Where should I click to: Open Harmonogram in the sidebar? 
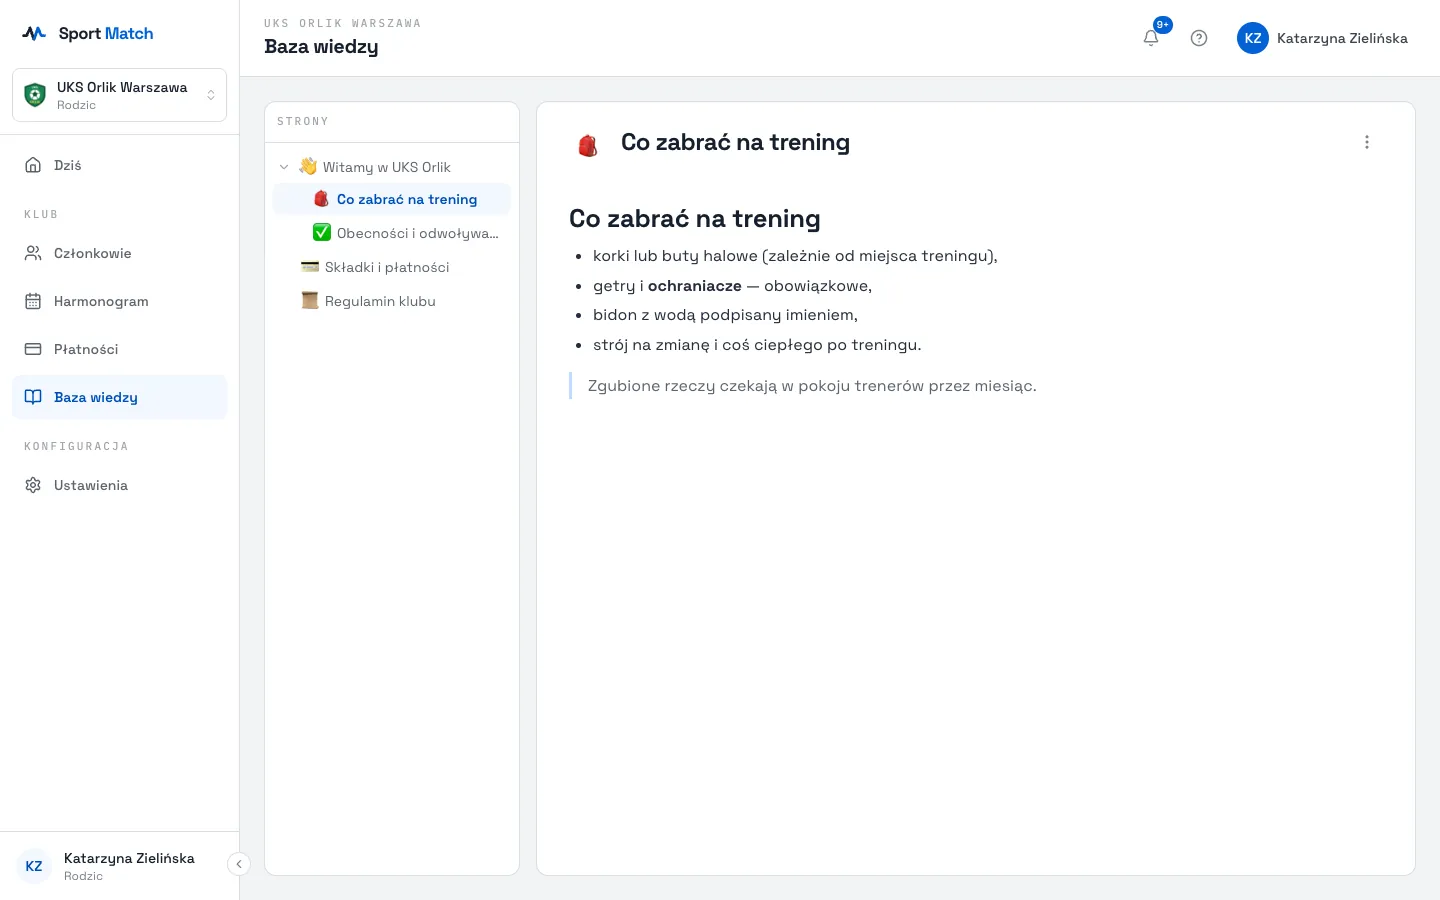[120, 301]
